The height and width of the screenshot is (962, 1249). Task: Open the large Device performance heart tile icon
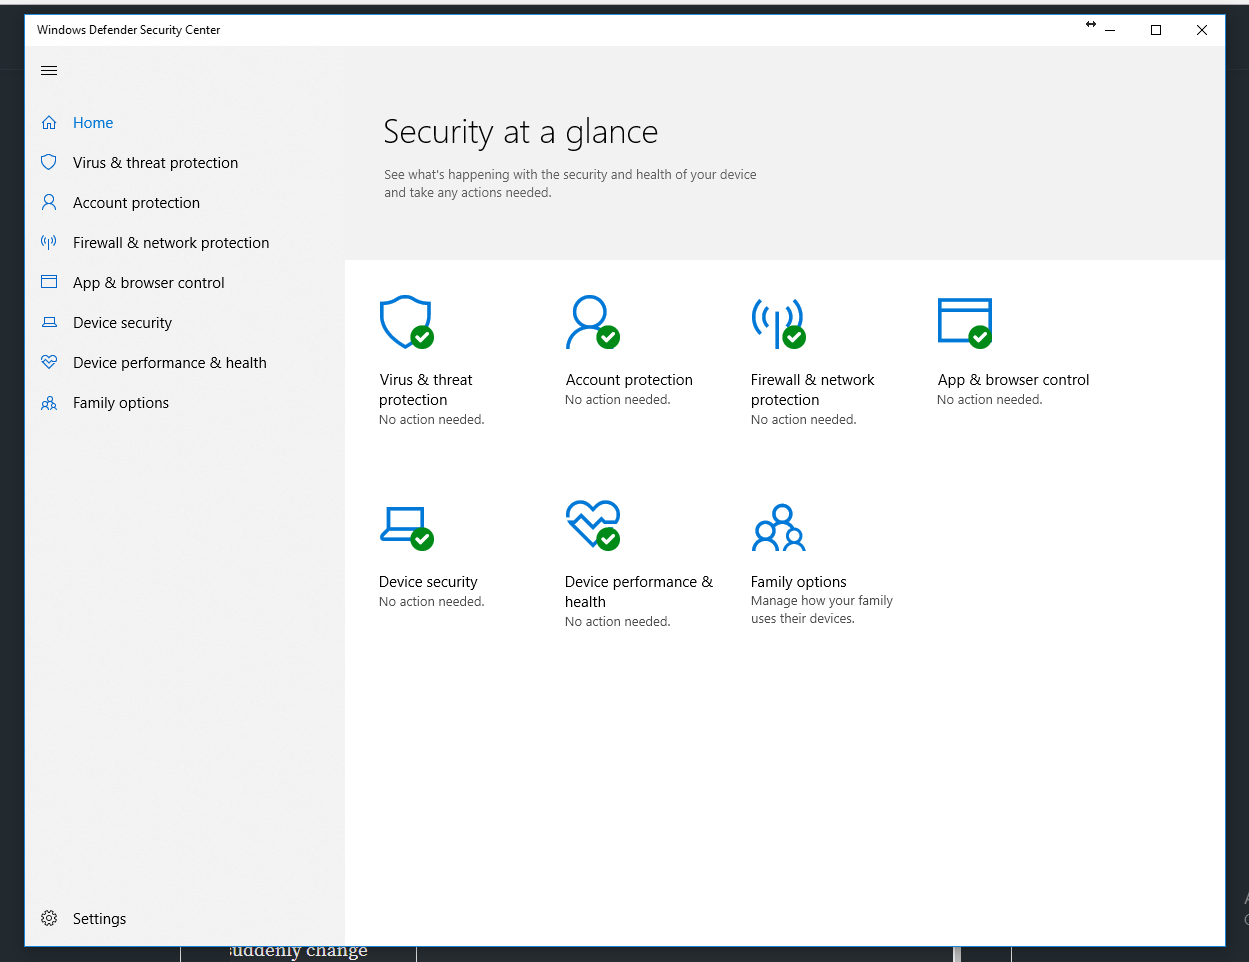[592, 525]
